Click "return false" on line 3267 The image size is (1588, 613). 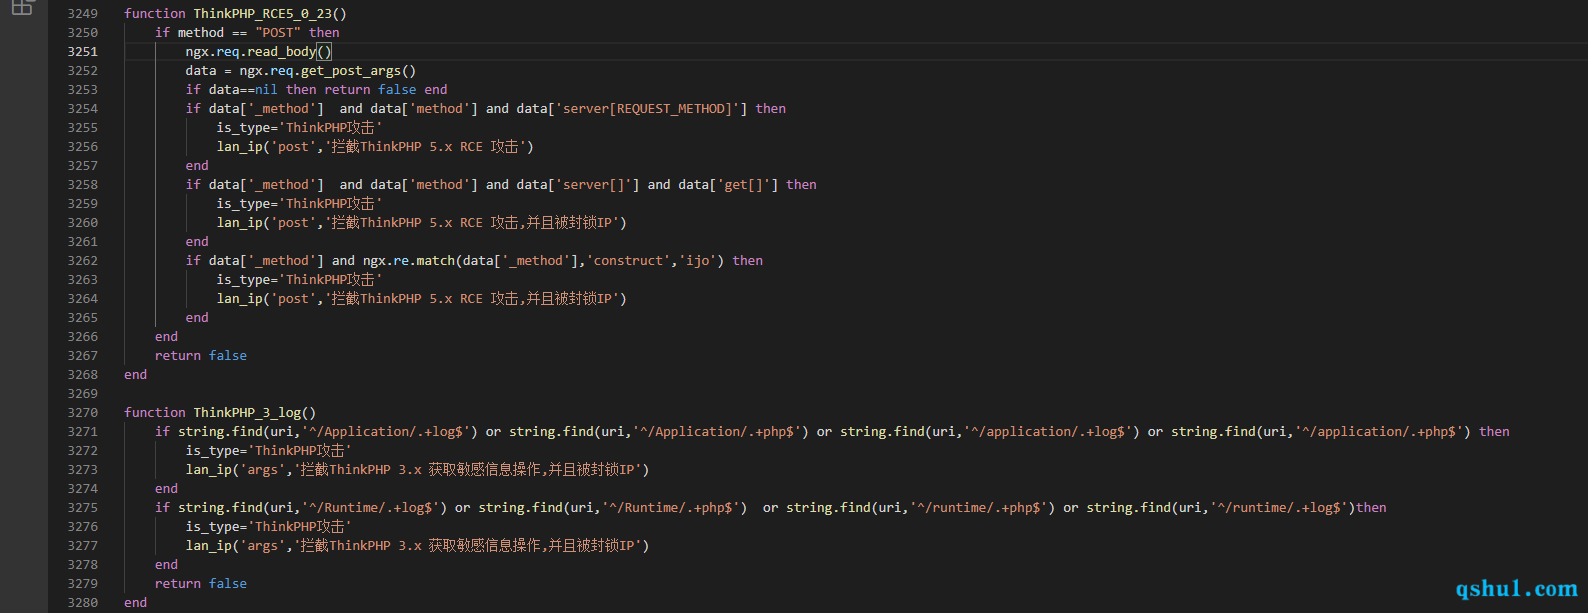(x=201, y=356)
